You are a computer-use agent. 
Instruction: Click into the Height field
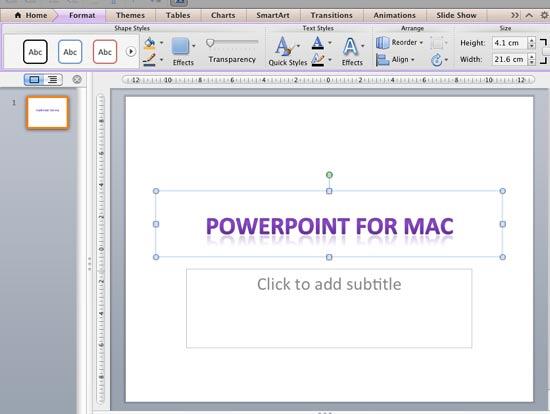510,43
